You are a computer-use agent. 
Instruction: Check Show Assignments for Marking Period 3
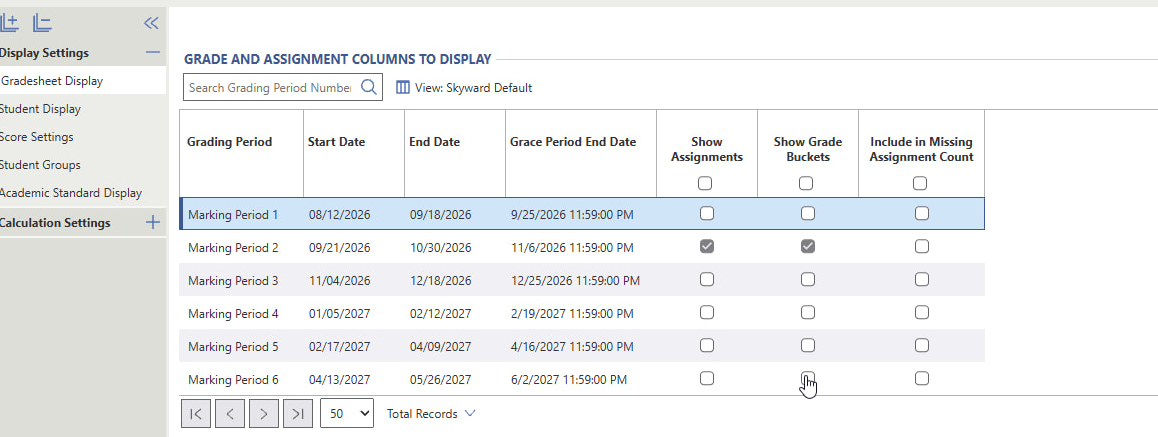pyautogui.click(x=707, y=279)
